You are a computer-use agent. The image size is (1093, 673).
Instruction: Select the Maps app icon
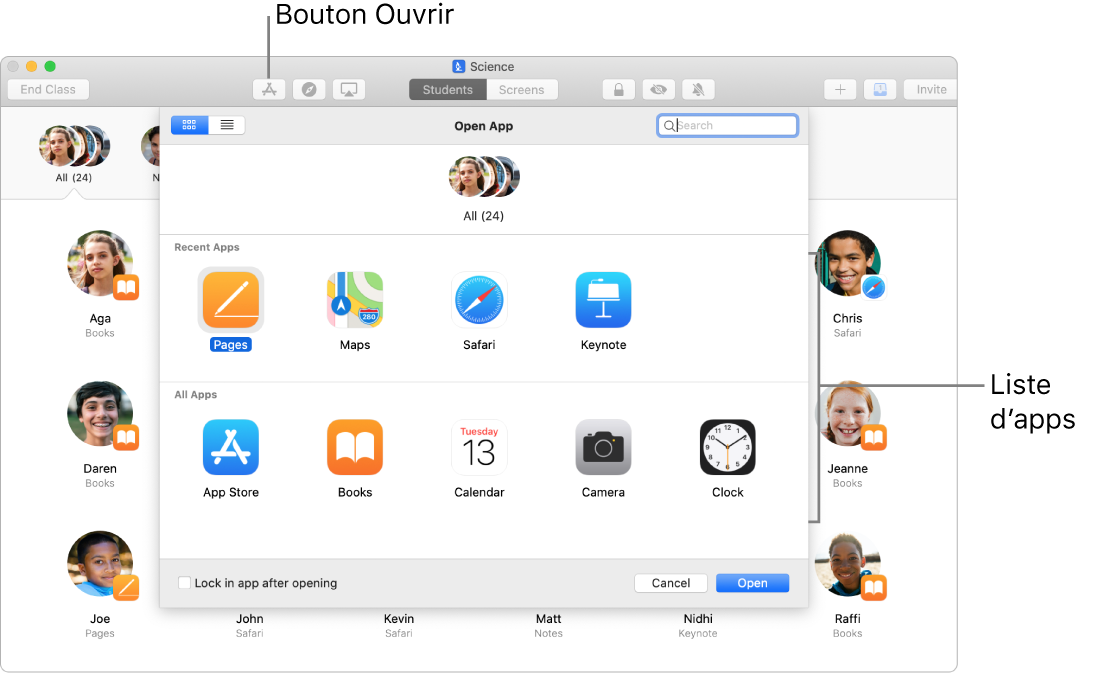tap(355, 300)
